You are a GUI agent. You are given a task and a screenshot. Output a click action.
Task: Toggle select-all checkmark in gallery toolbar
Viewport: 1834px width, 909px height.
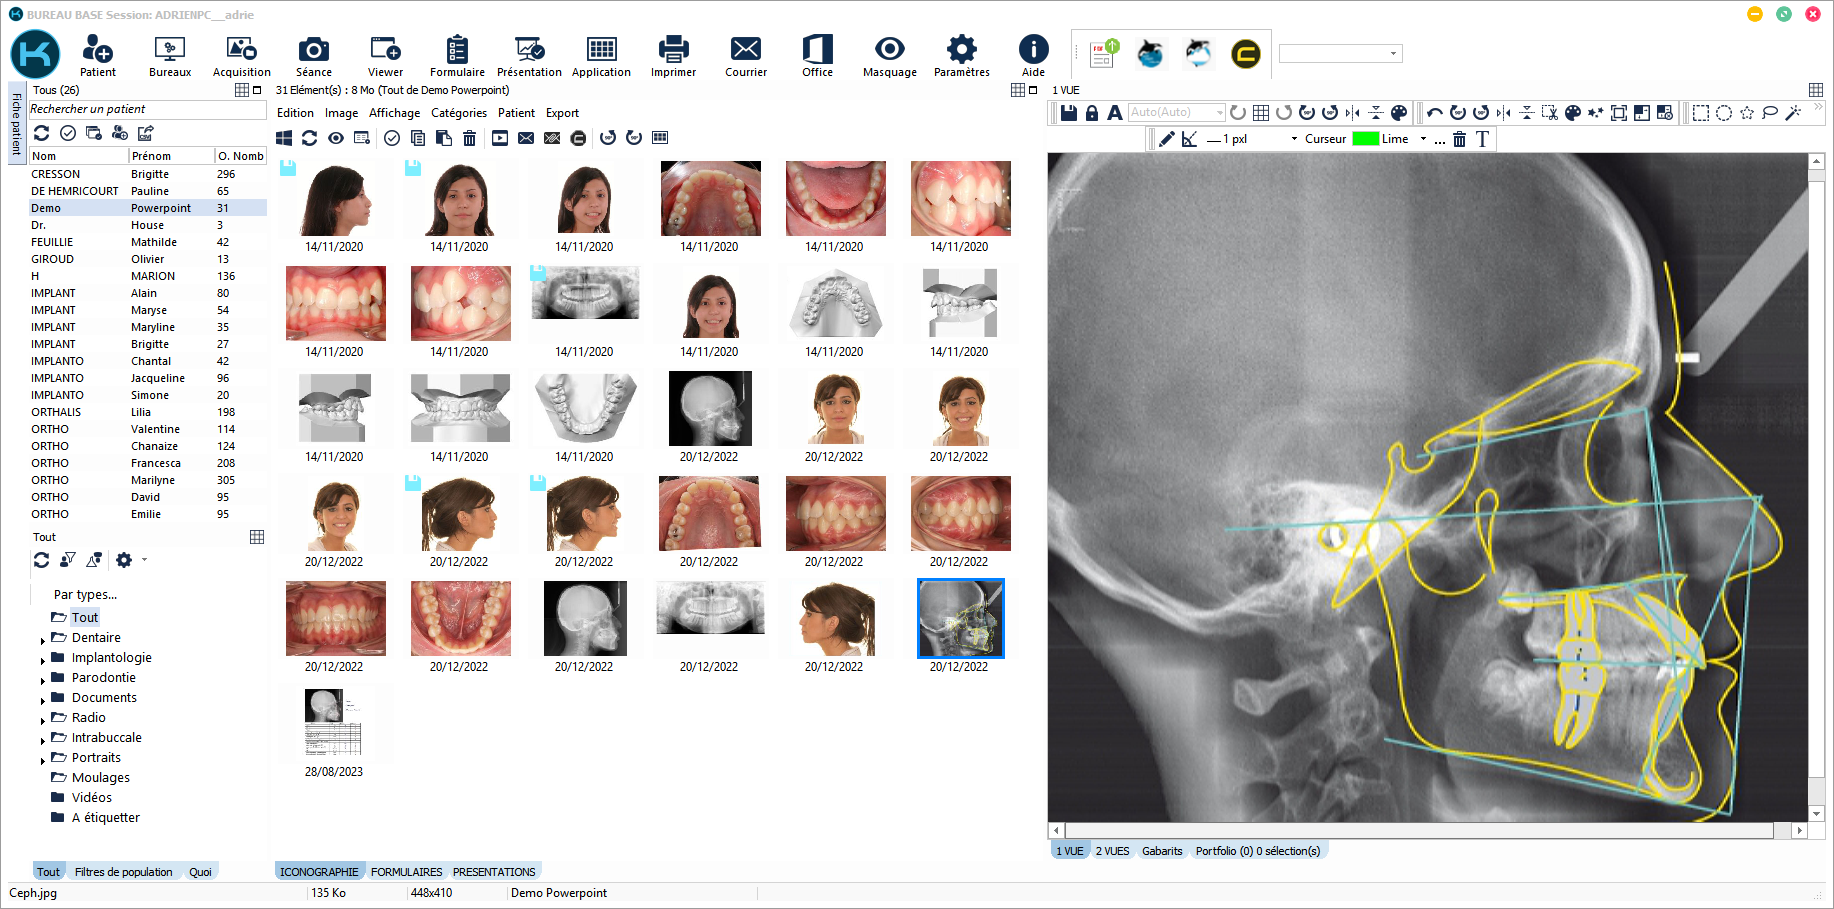click(x=392, y=138)
